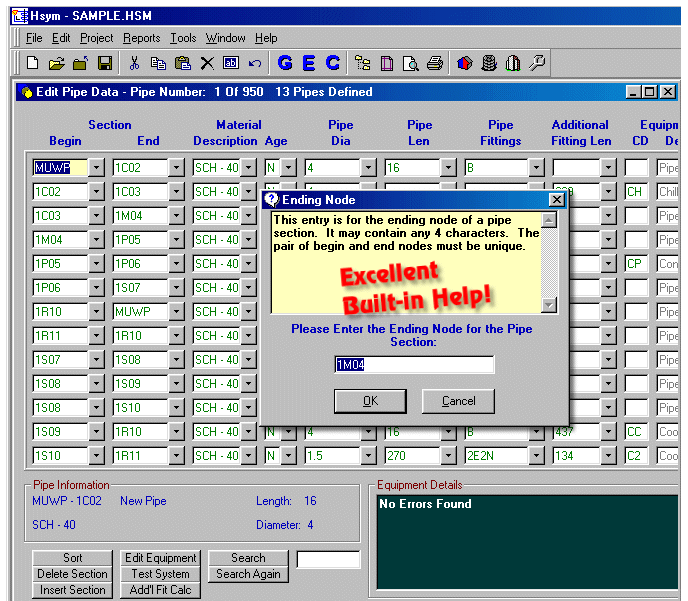Screen dimensions: 688x601
Task: Click the 'ab' rename toolbar icon
Action: 231,63
